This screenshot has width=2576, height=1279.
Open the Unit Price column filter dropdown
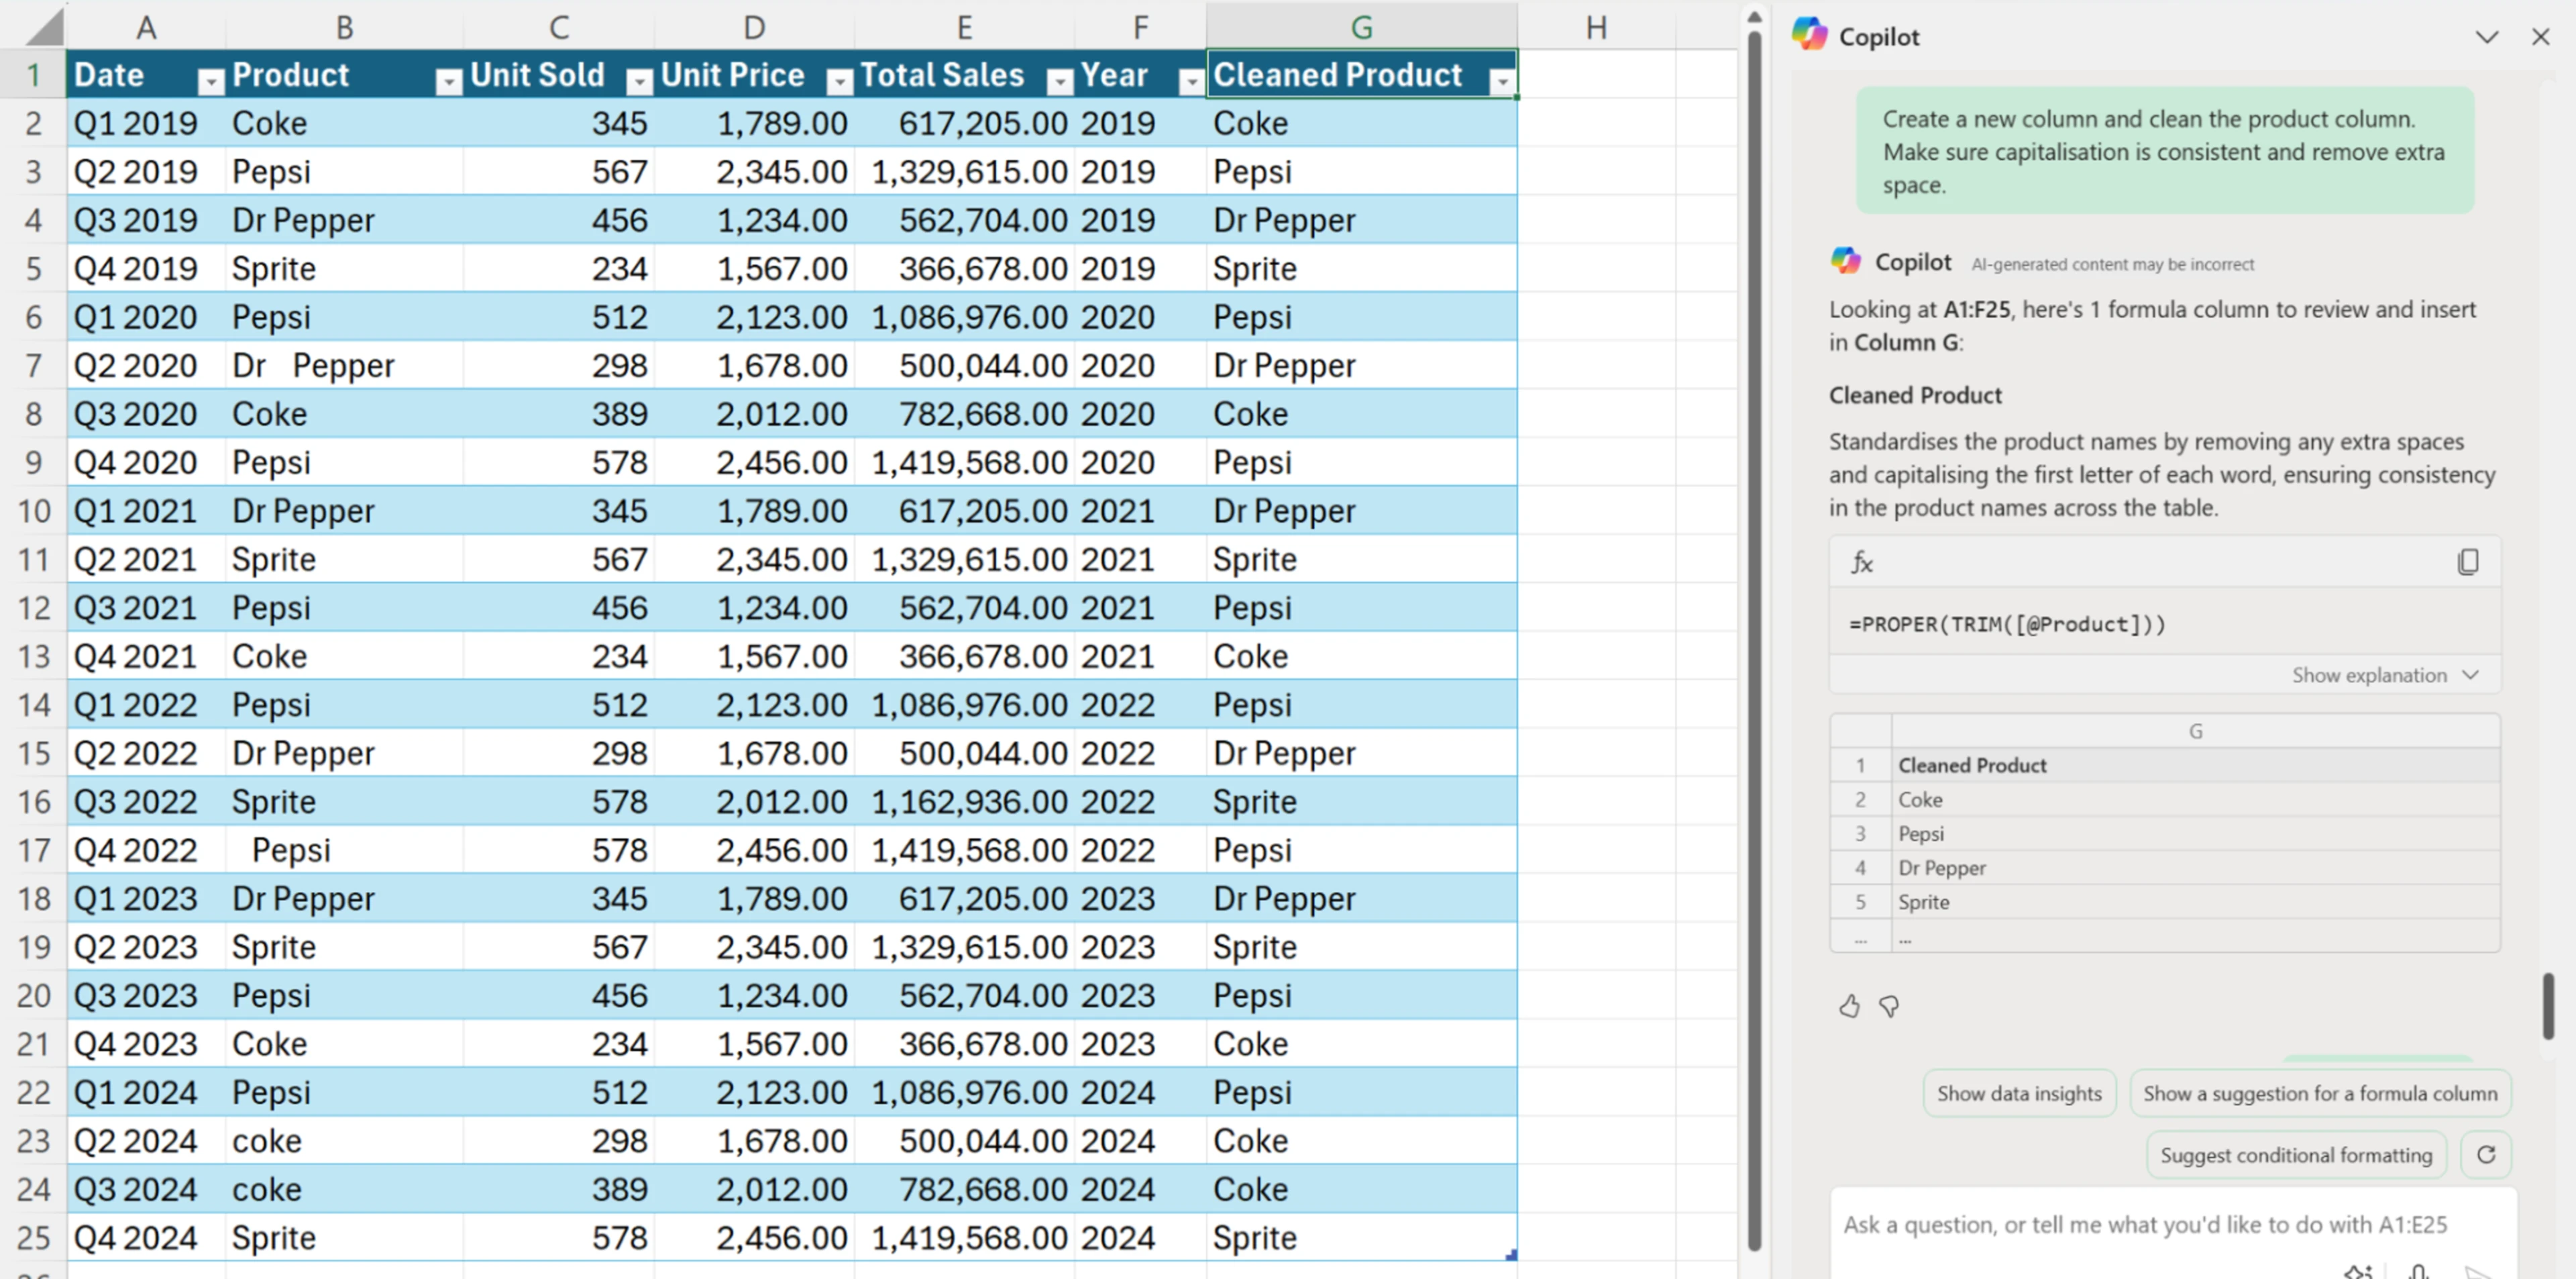click(x=840, y=81)
